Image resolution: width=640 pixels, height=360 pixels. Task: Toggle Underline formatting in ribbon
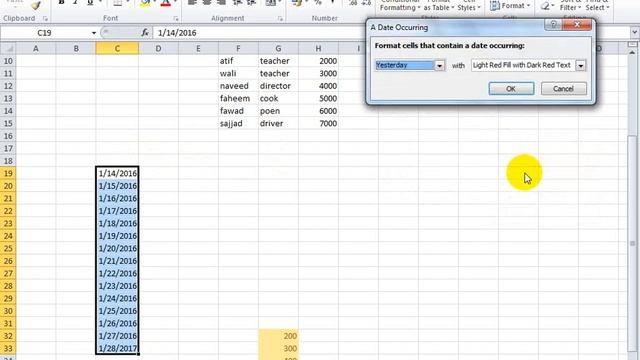[90, 3]
